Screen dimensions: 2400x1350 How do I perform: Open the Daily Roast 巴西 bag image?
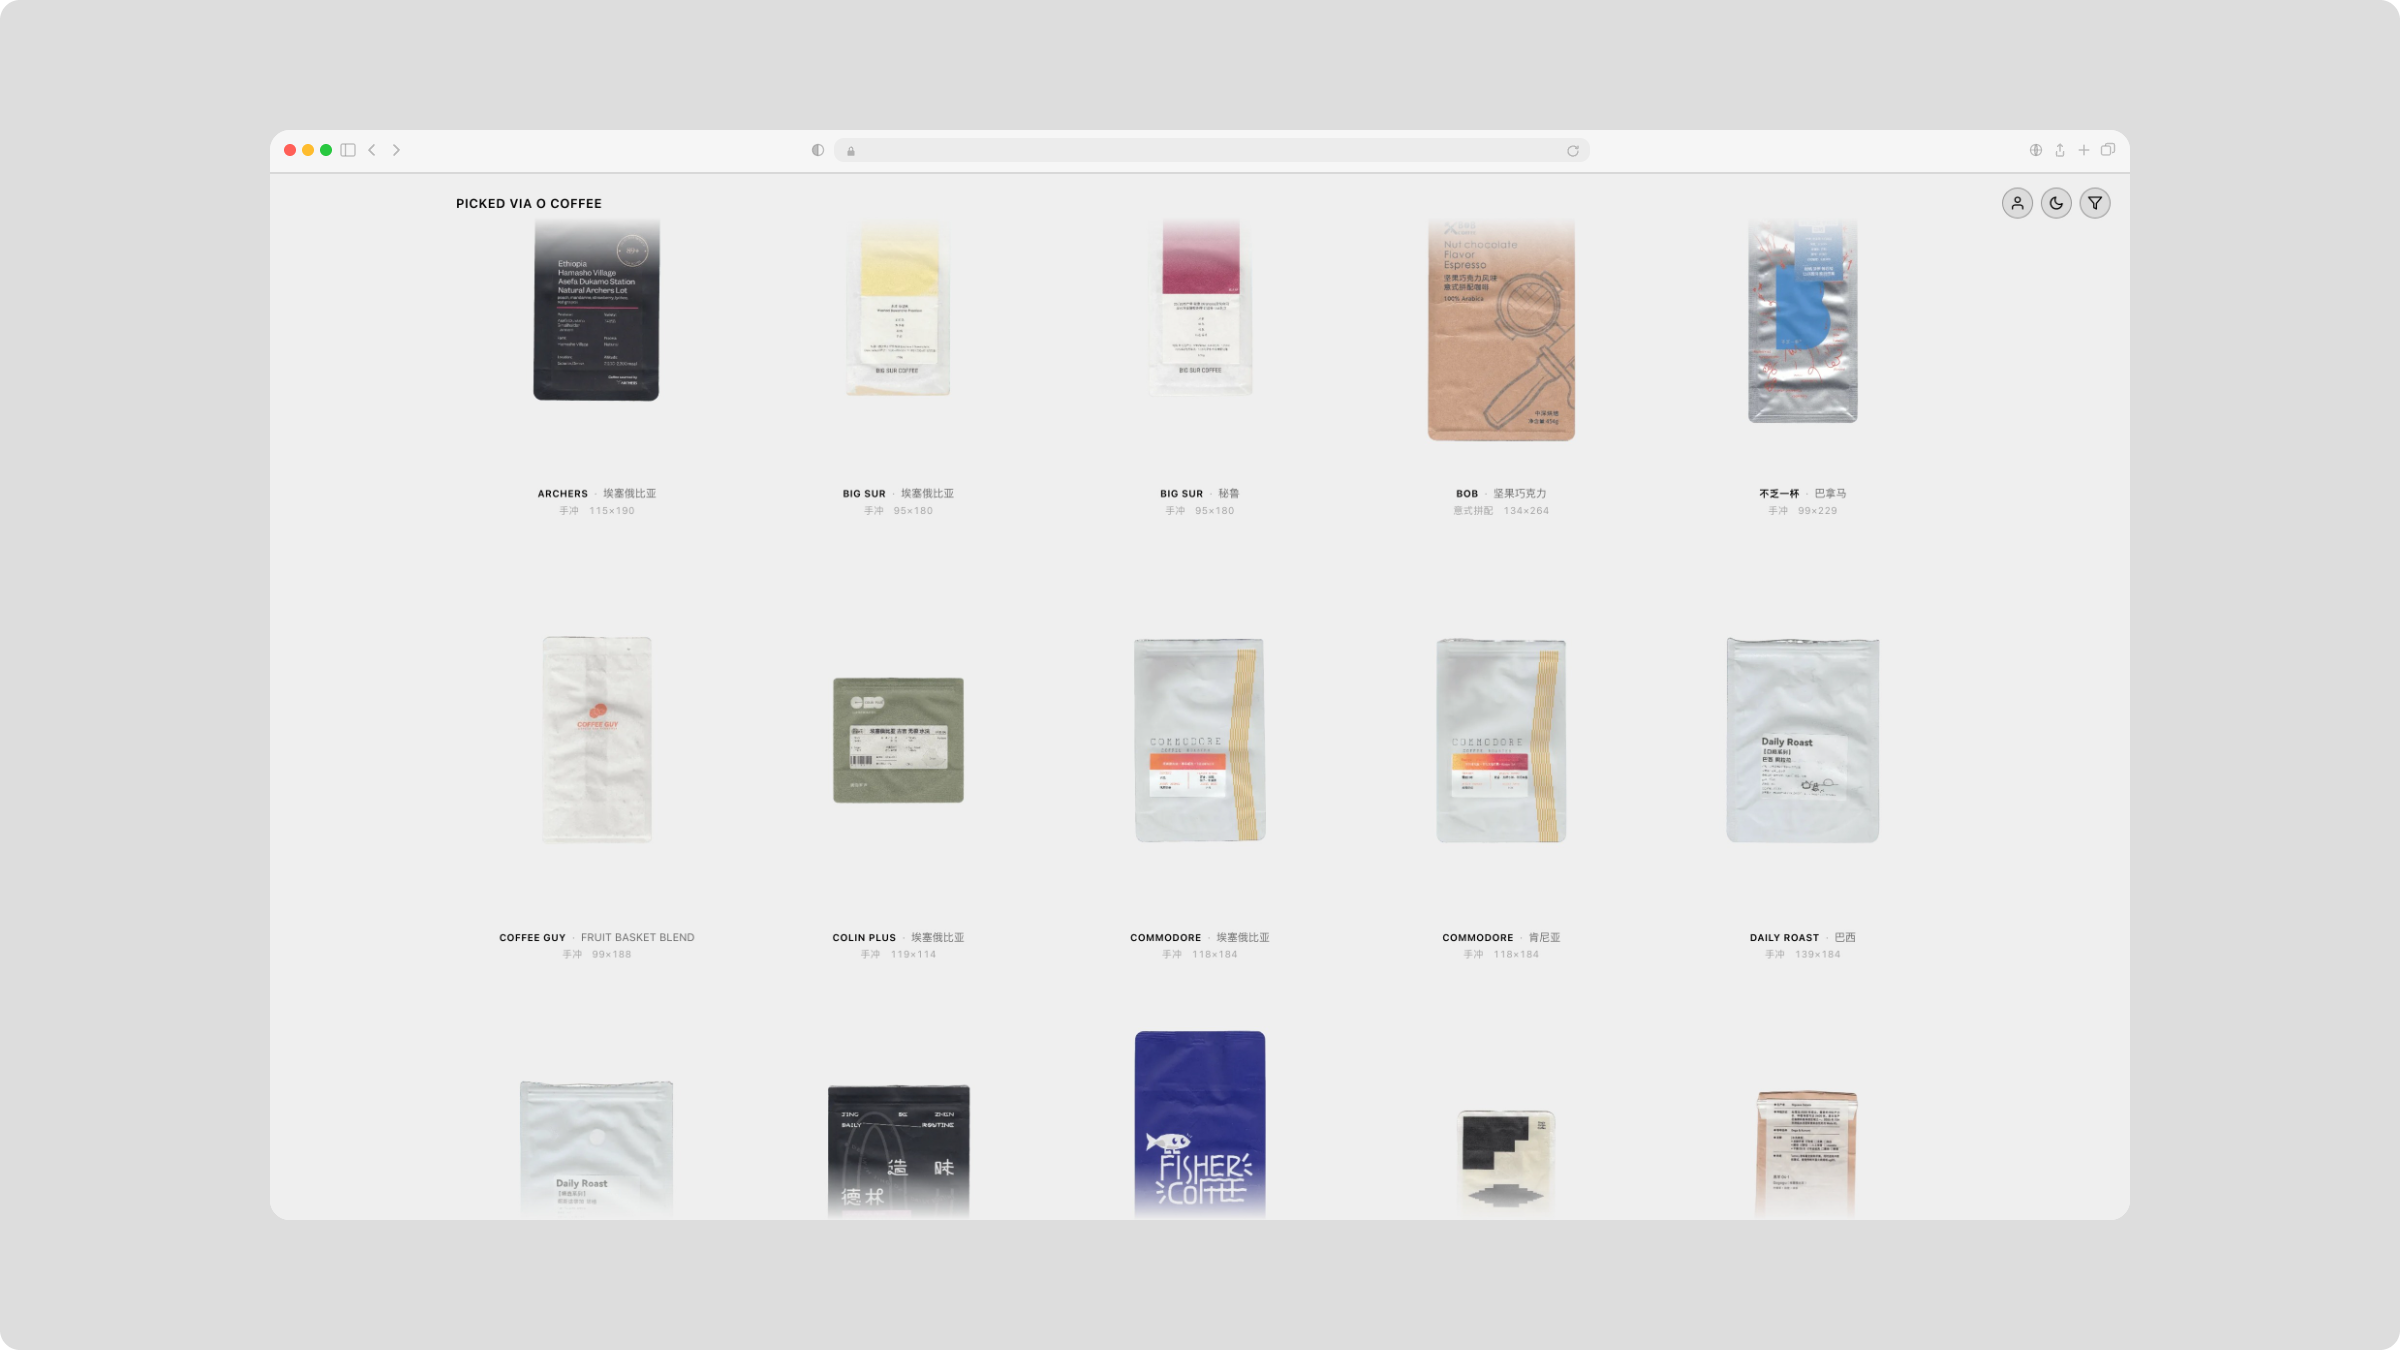(1803, 740)
